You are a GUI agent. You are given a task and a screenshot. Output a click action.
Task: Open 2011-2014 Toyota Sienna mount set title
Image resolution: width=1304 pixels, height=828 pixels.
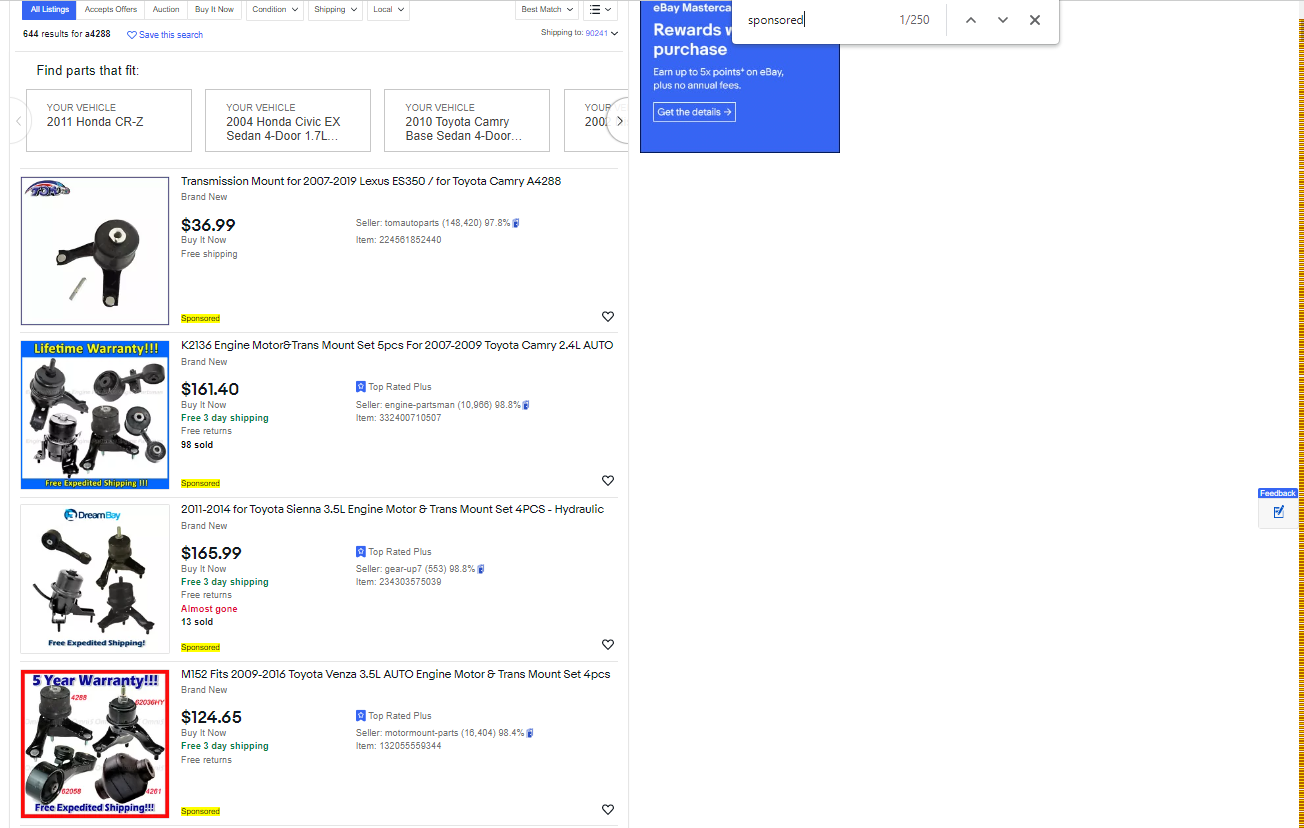pyautogui.click(x=392, y=510)
